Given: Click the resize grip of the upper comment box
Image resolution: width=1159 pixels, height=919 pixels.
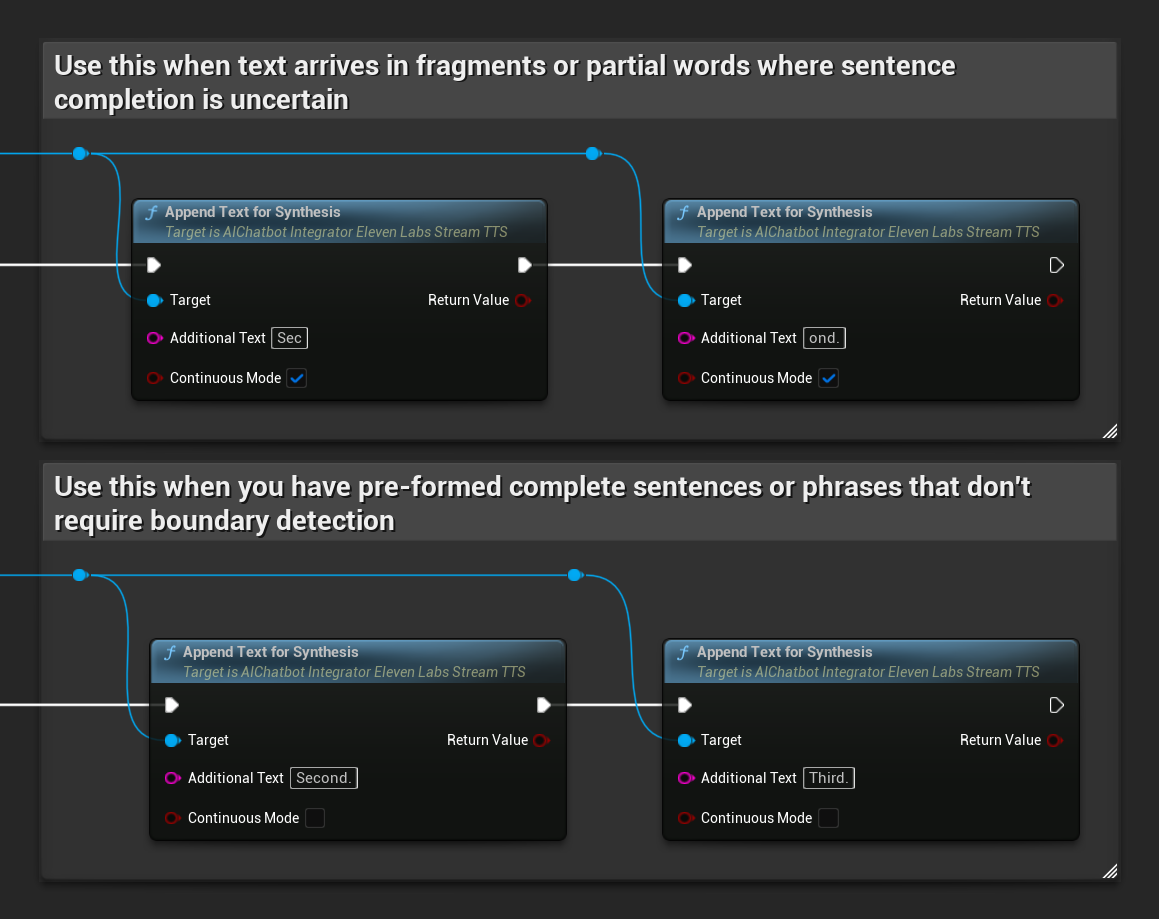Looking at the screenshot, I should [1110, 431].
